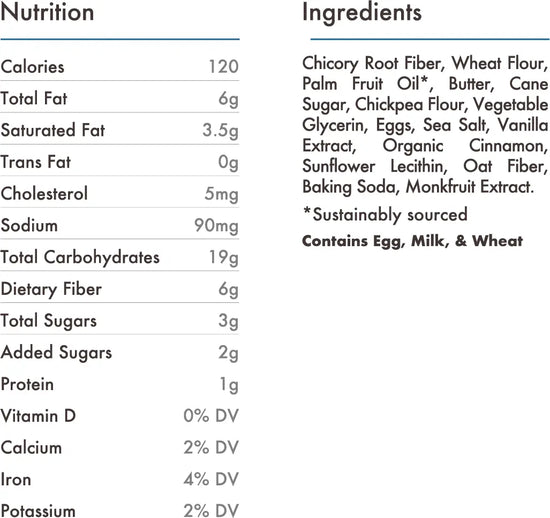The image size is (550, 518).
Task: Click the Ingredients heading
Action: pos(362,14)
